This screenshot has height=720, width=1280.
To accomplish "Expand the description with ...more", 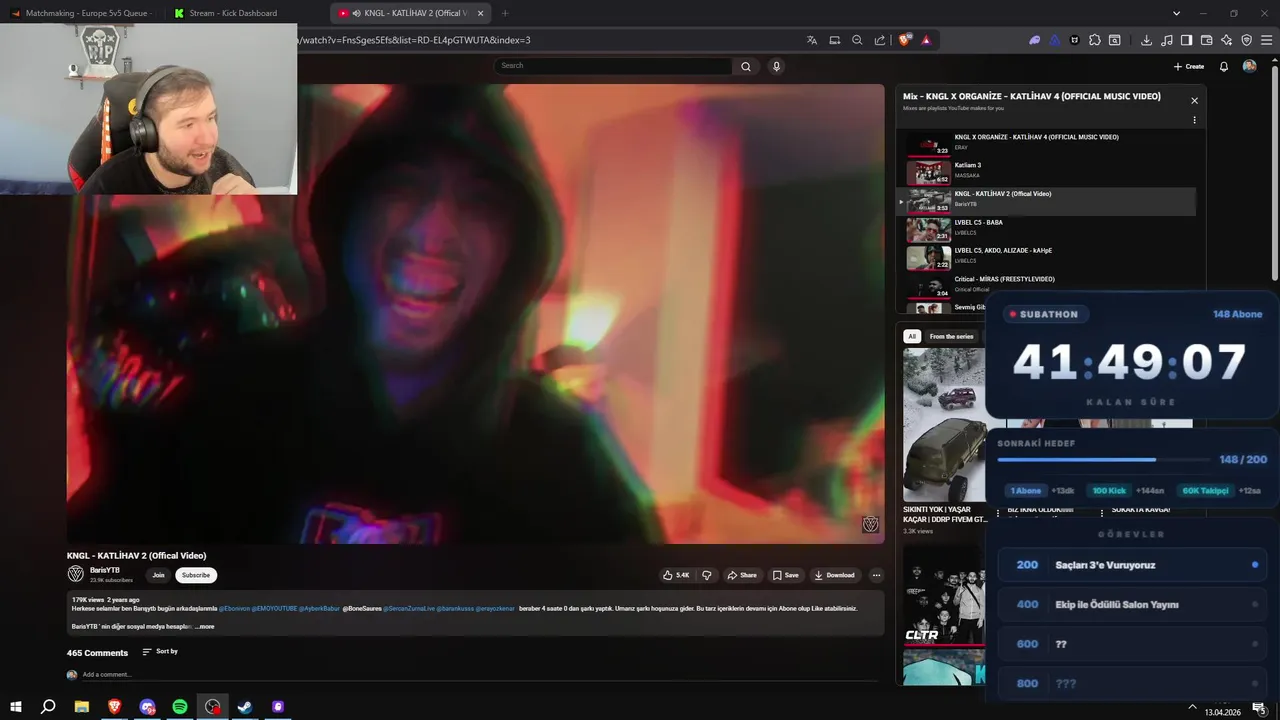I will coord(204,626).
